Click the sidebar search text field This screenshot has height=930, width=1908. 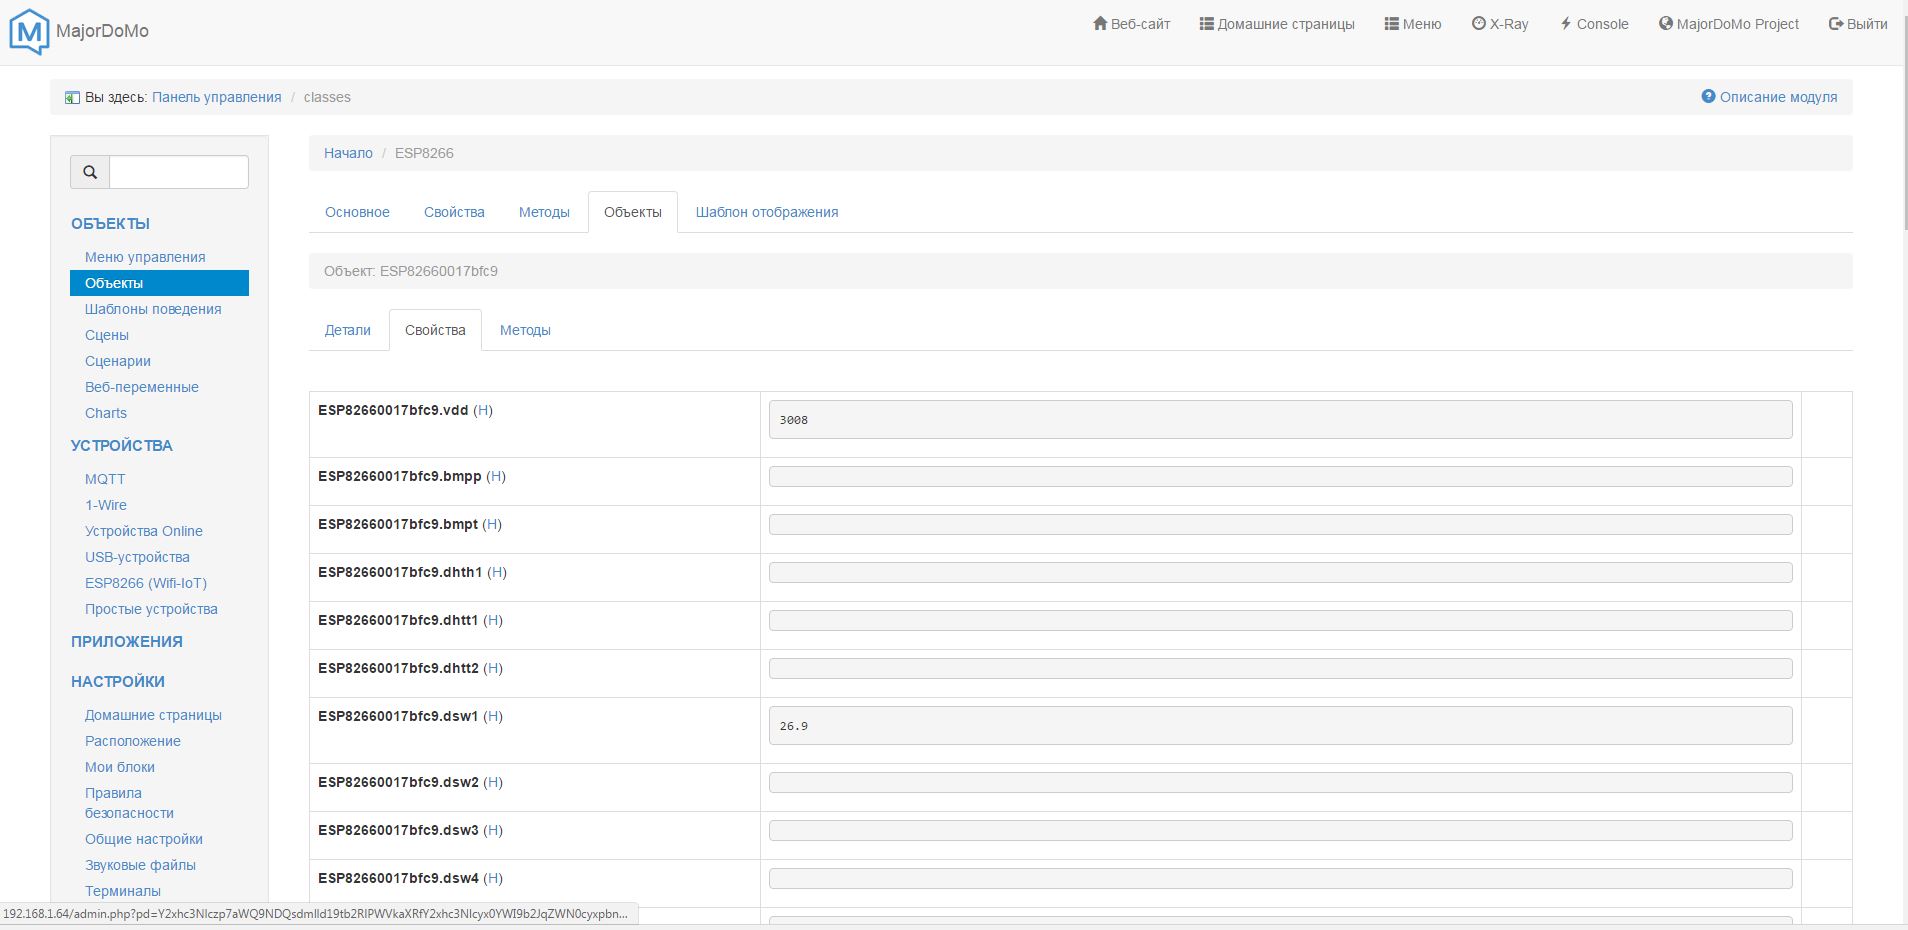(x=178, y=172)
